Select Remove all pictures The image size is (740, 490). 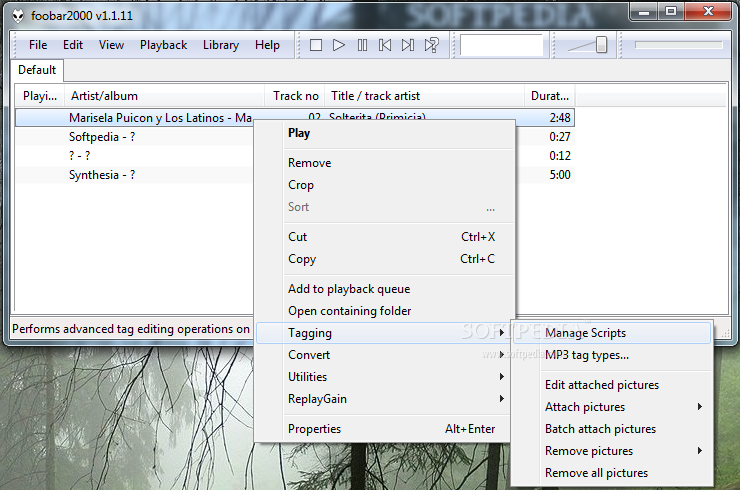pyautogui.click(x=612, y=473)
